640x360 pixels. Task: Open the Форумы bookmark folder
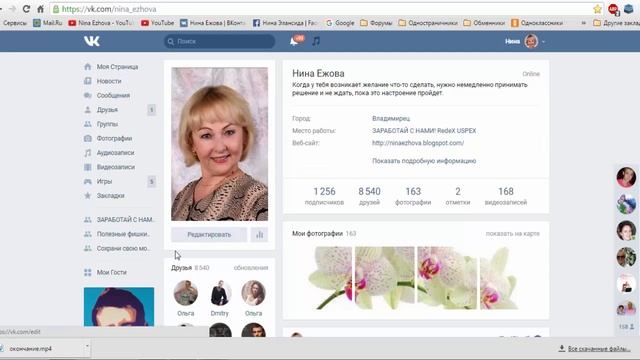[x=376, y=23]
